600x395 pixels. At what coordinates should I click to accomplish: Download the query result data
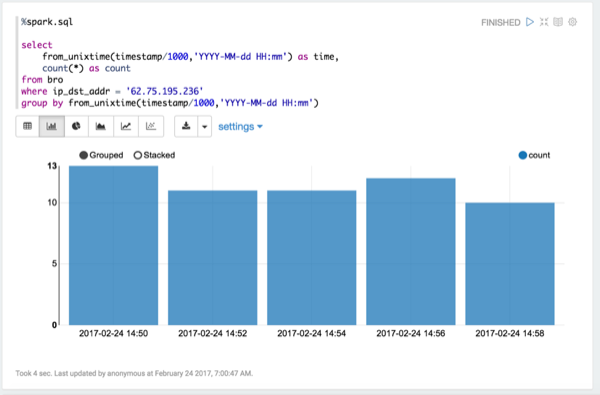point(186,126)
